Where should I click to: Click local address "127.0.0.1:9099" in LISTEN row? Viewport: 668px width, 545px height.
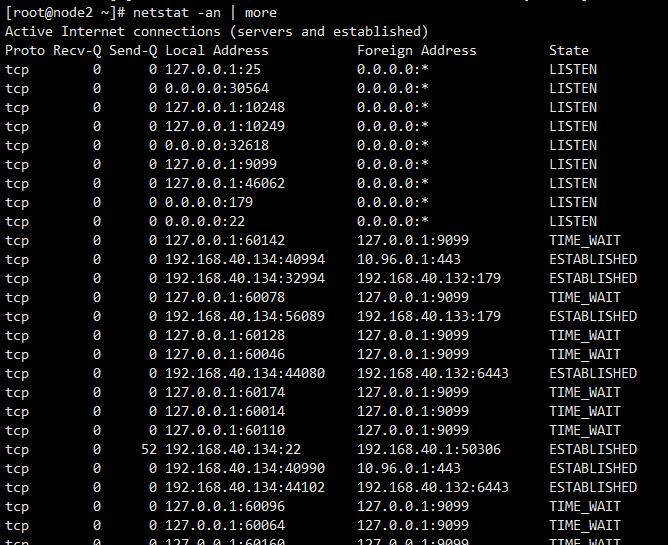(221, 164)
